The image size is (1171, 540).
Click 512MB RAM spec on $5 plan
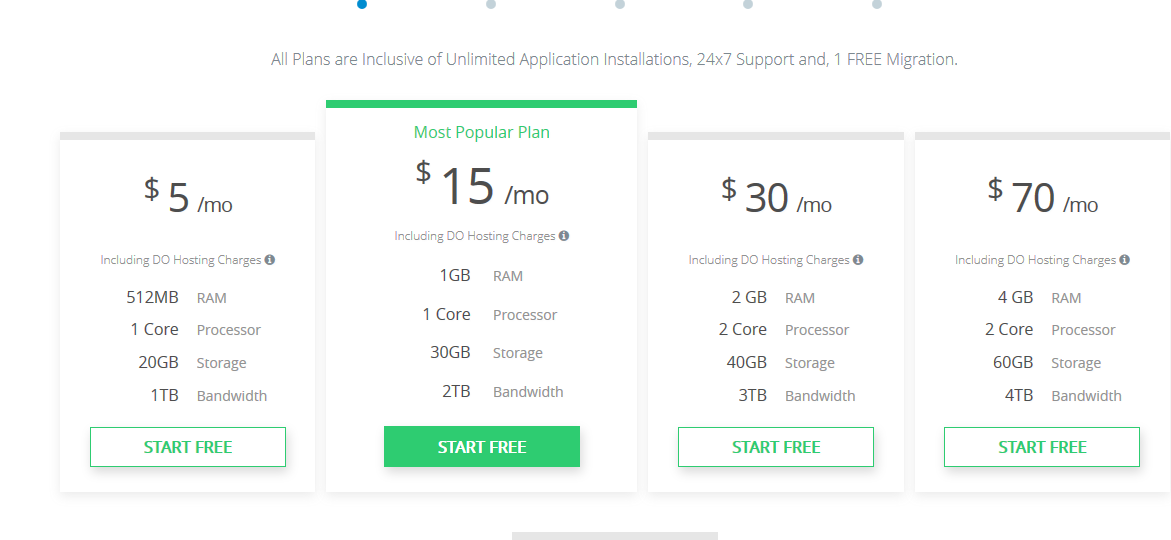177,297
